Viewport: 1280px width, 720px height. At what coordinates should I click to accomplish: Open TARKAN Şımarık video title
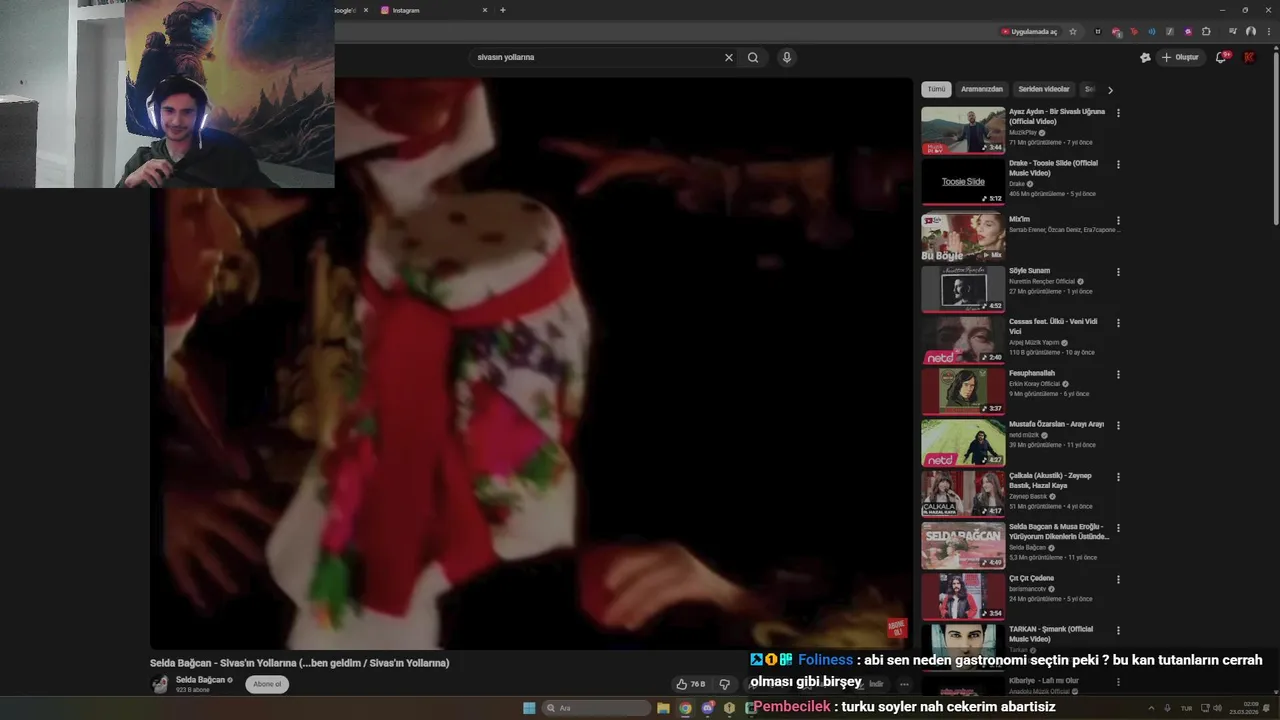[x=1051, y=634]
